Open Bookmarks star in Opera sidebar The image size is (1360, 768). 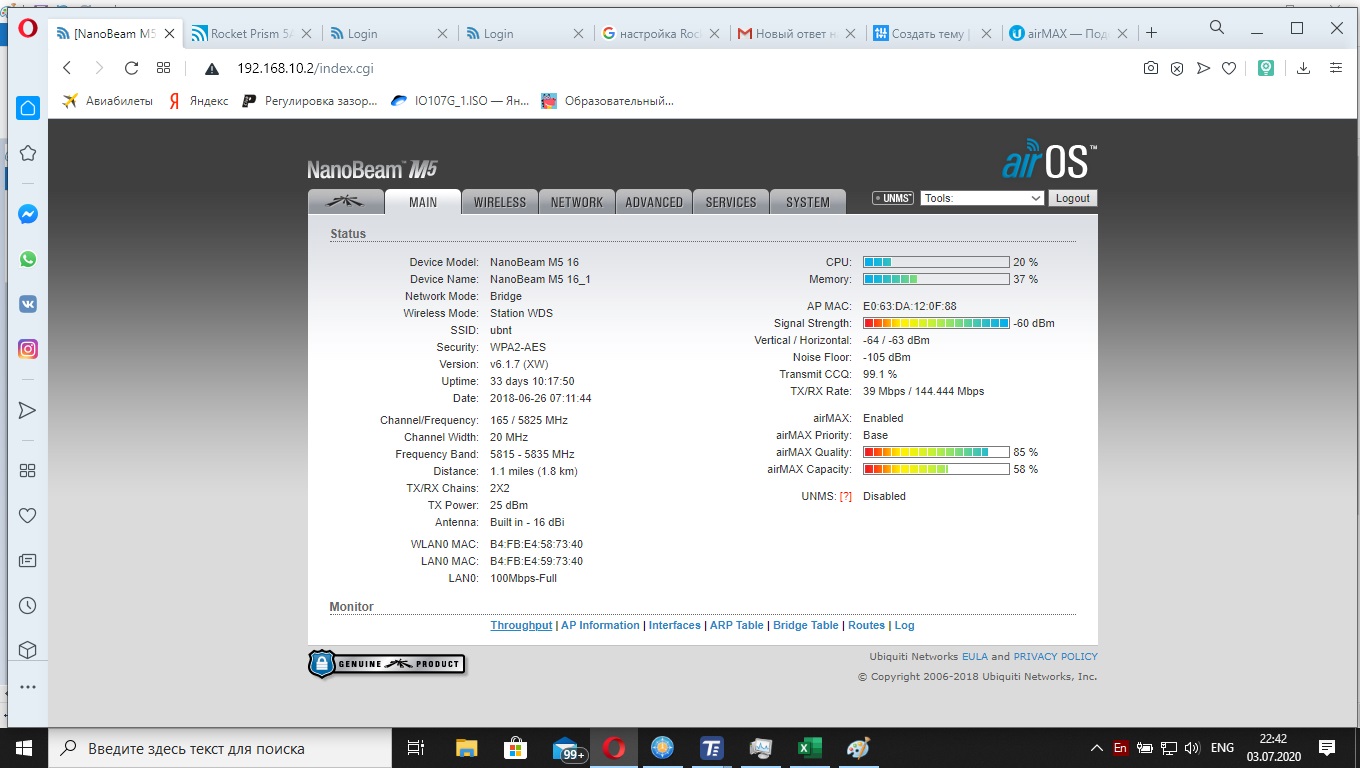click(x=28, y=153)
